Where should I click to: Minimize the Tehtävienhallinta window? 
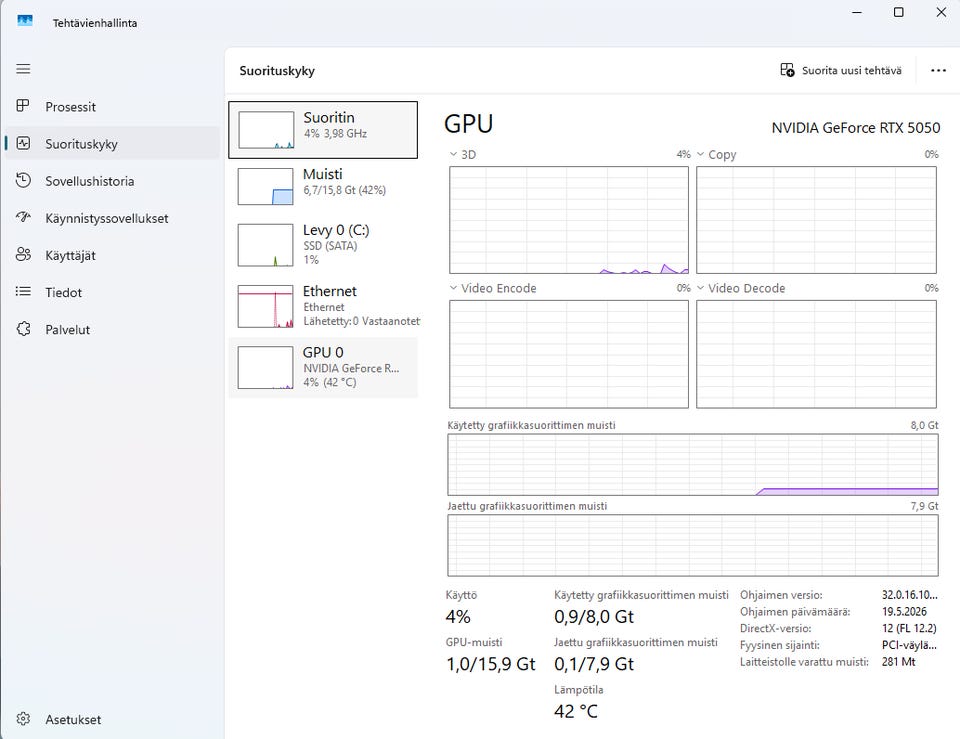857,12
